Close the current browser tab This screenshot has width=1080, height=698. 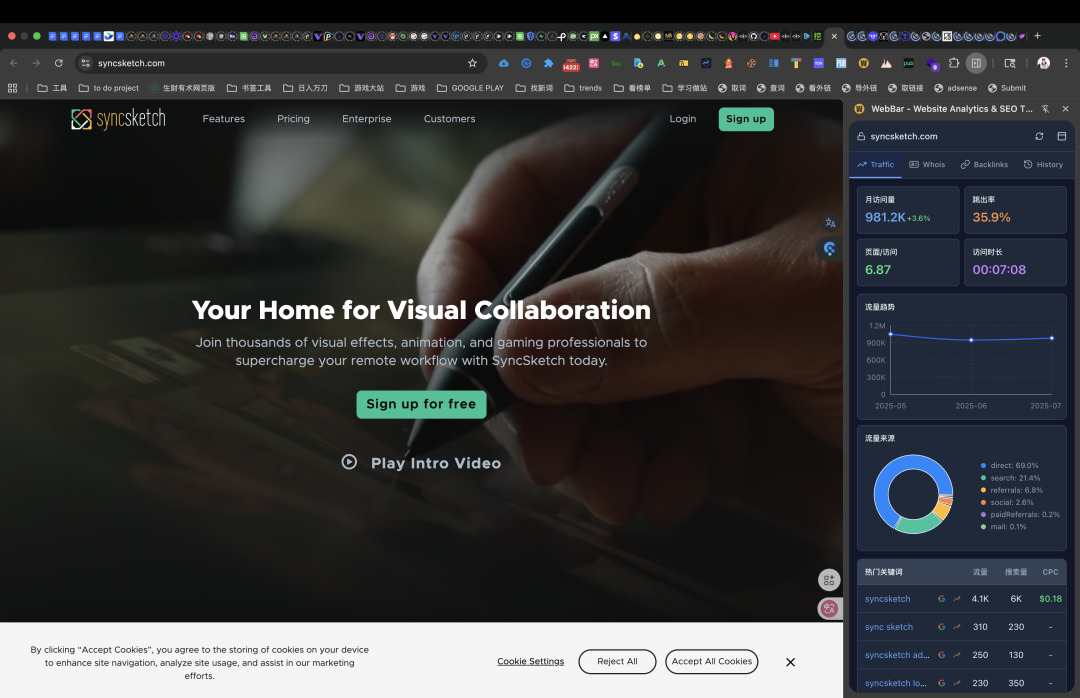834,36
